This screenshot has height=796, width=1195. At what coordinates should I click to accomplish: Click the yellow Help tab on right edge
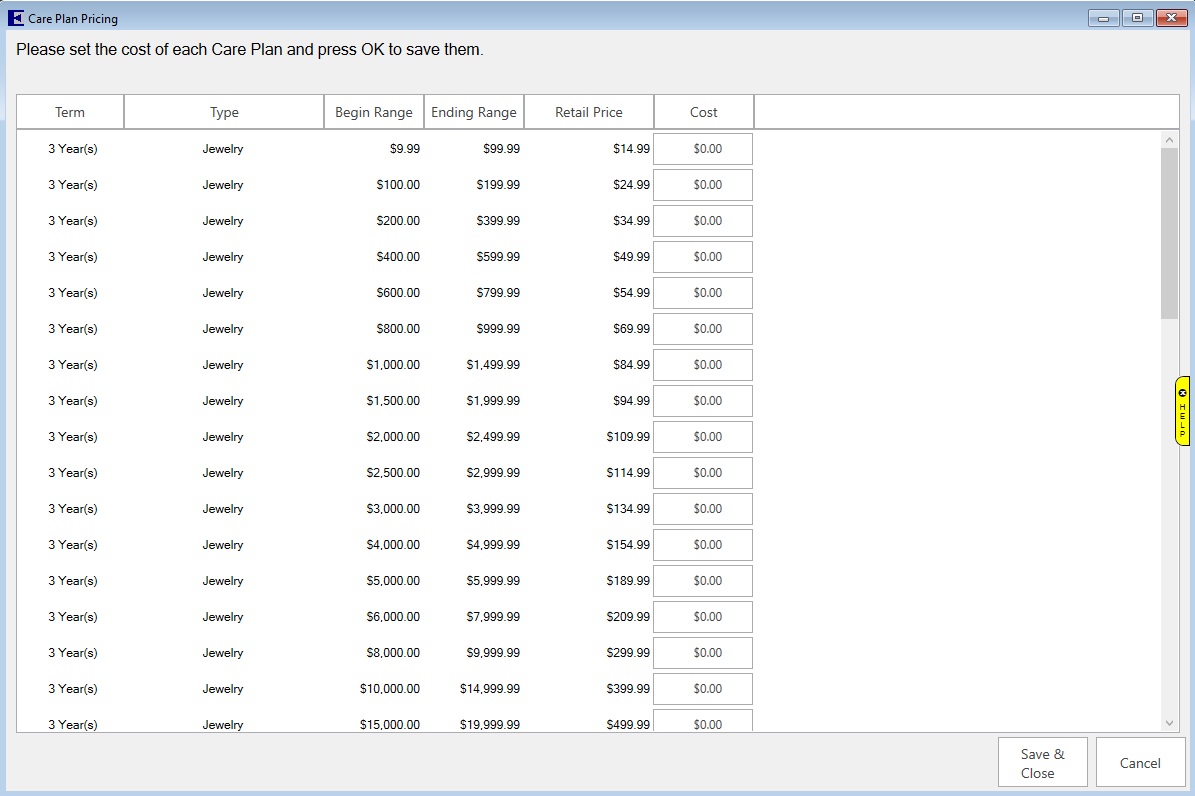1183,410
